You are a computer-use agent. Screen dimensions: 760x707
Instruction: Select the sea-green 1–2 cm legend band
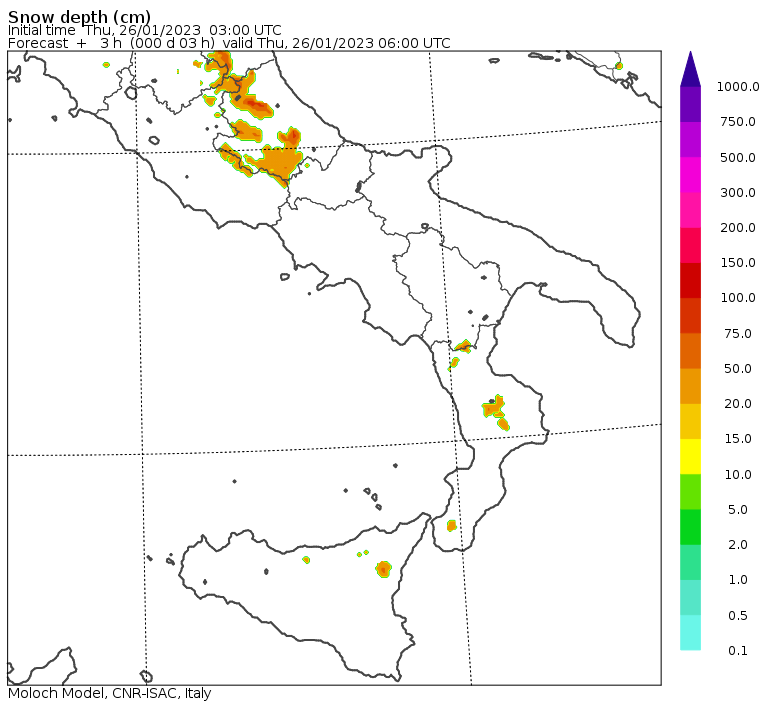690,562
